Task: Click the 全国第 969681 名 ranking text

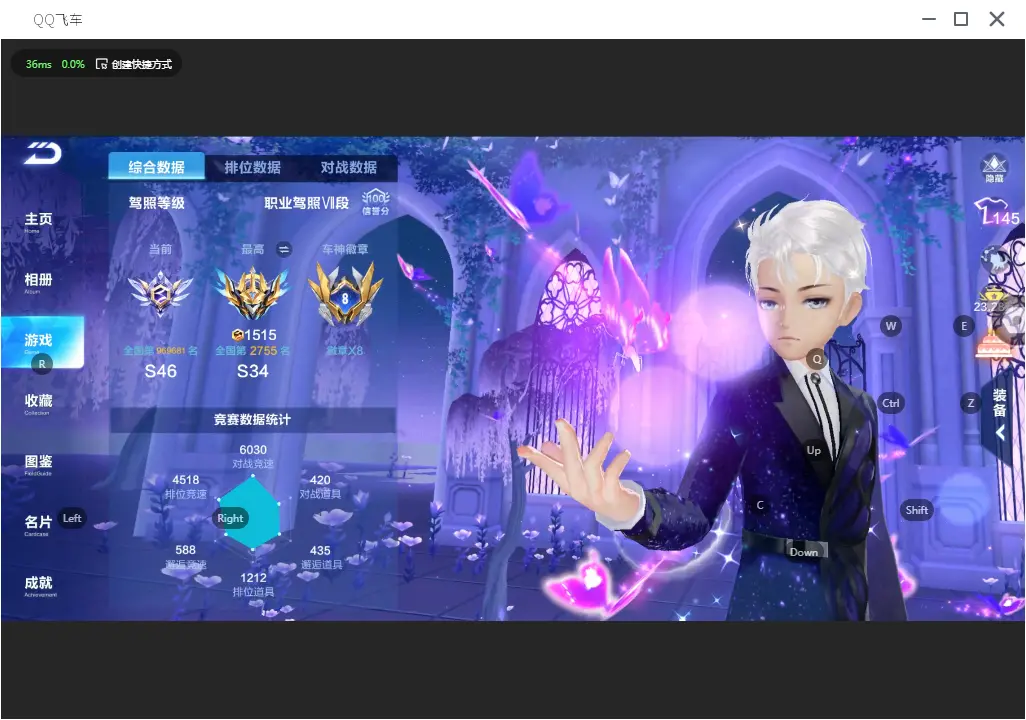Action: (x=160, y=351)
